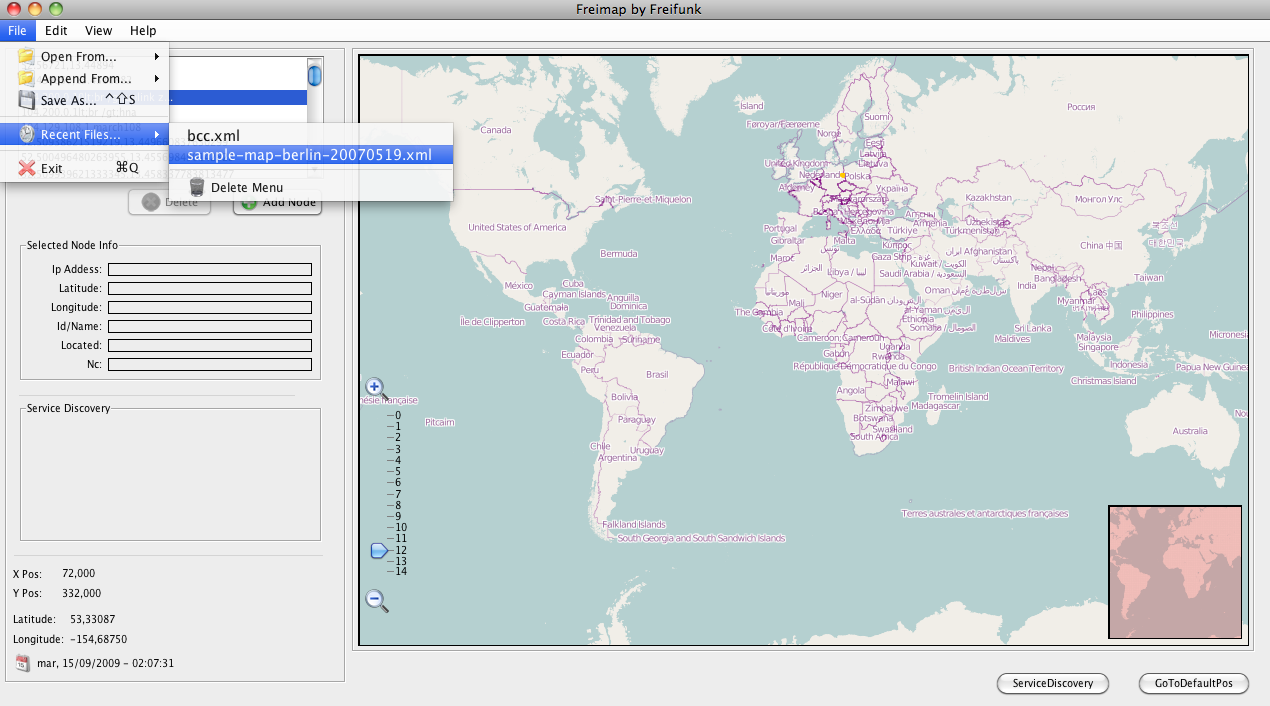Screen dimensions: 1270x706
Task: Expand the Append From submenu arrow
Action: [x=157, y=78]
